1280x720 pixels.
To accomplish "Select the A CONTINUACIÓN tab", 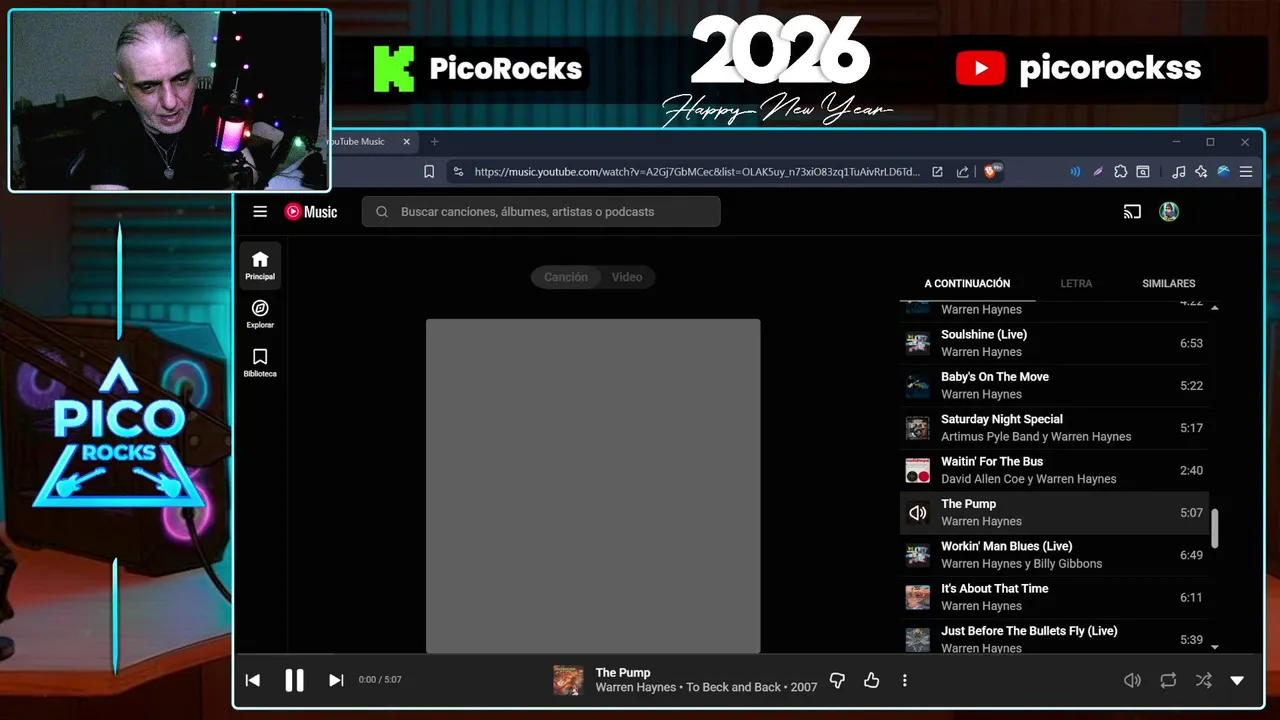I will [x=967, y=284].
